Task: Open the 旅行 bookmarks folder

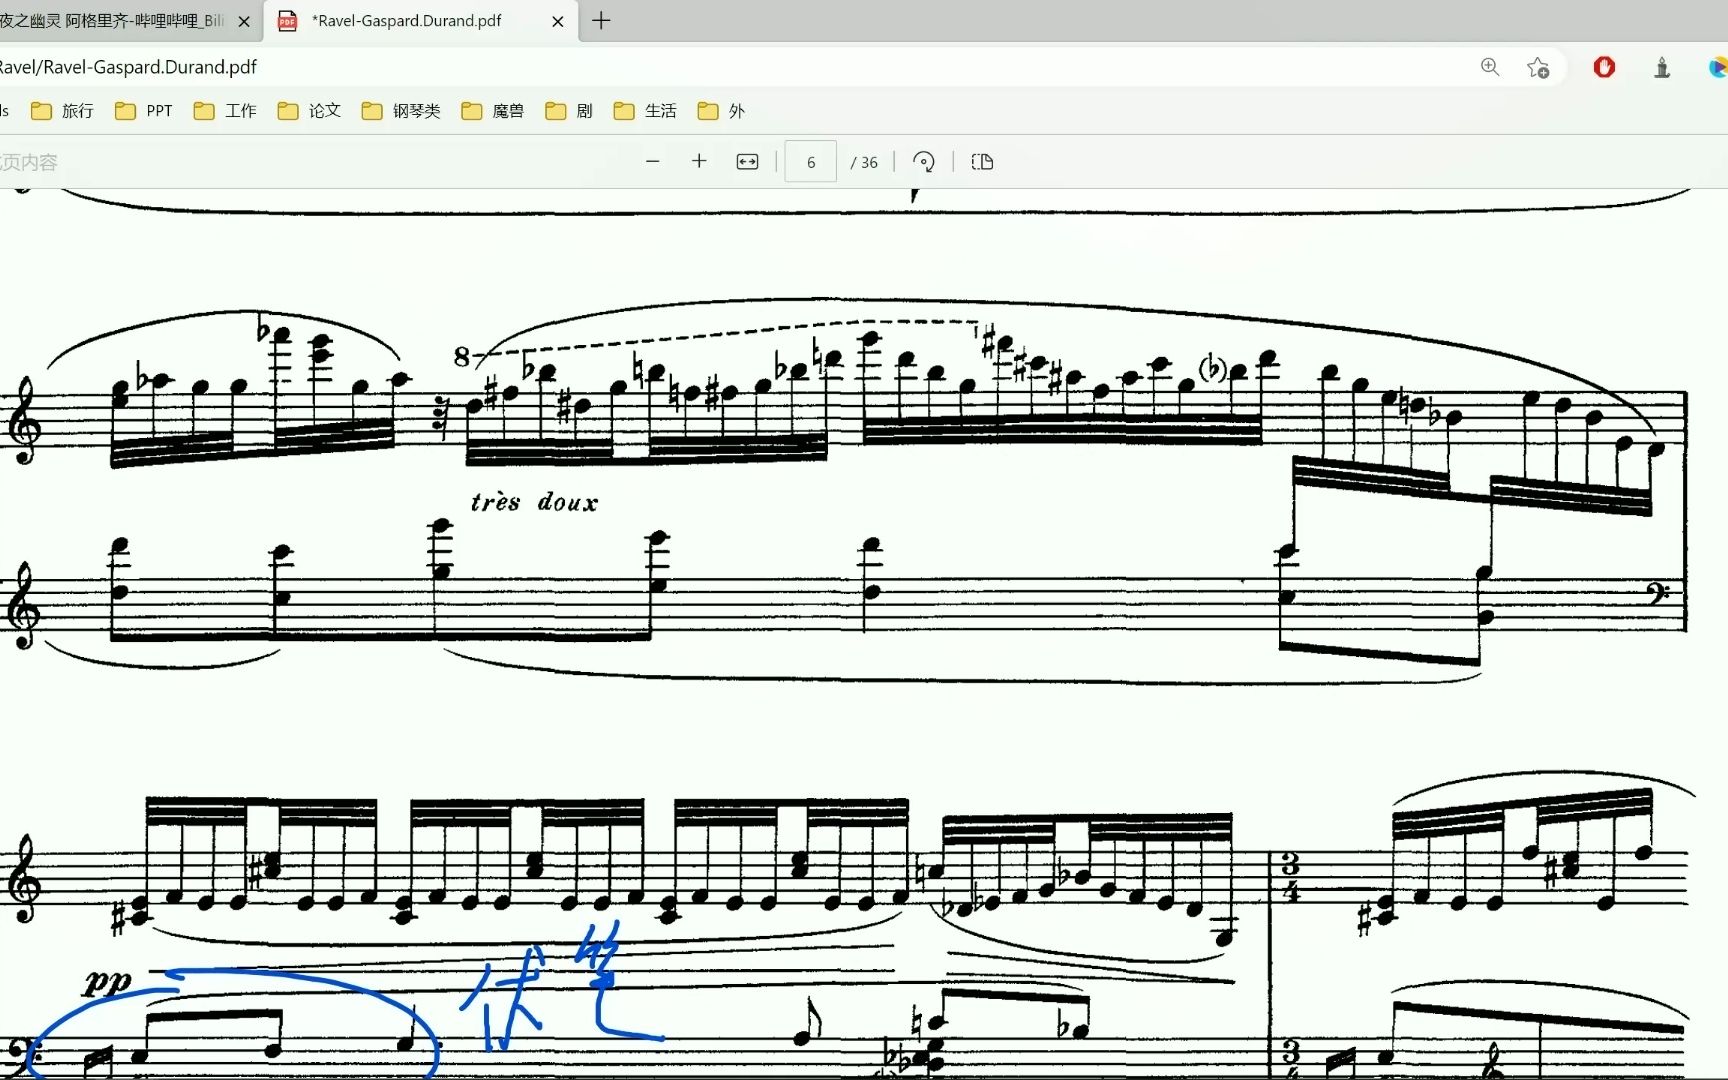Action: pos(62,111)
